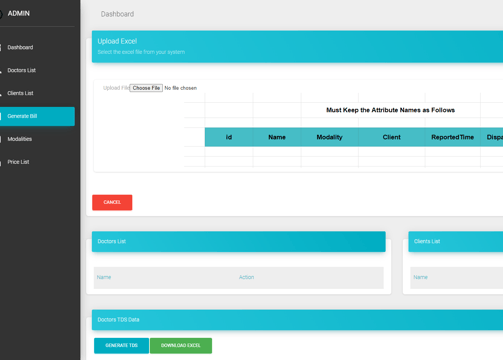503x360 pixels.
Task: Open Doctors List in the sidebar
Action: [x=21, y=70]
